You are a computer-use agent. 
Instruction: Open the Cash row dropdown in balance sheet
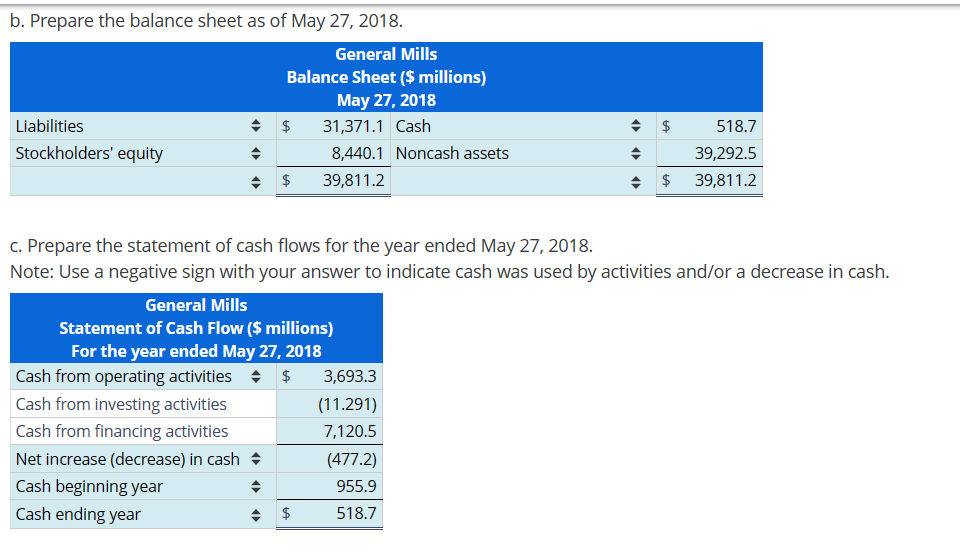pos(523,126)
